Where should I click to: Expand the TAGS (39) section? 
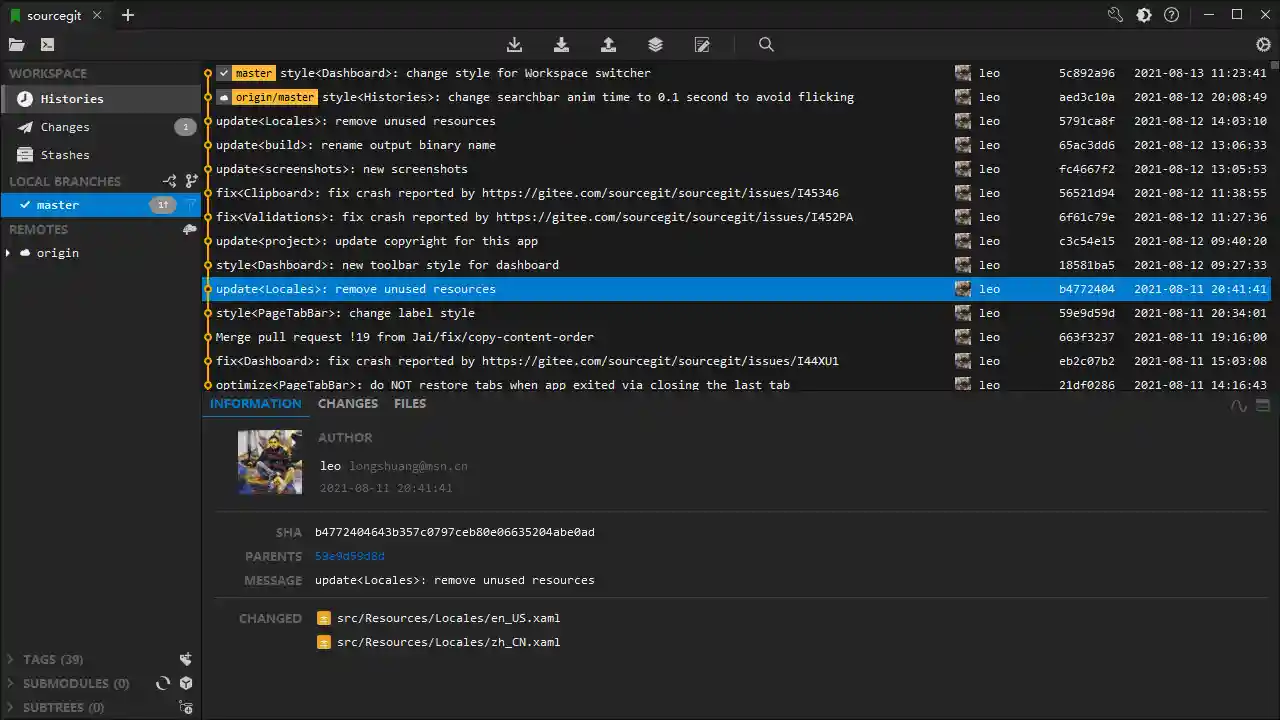pyautogui.click(x=10, y=659)
